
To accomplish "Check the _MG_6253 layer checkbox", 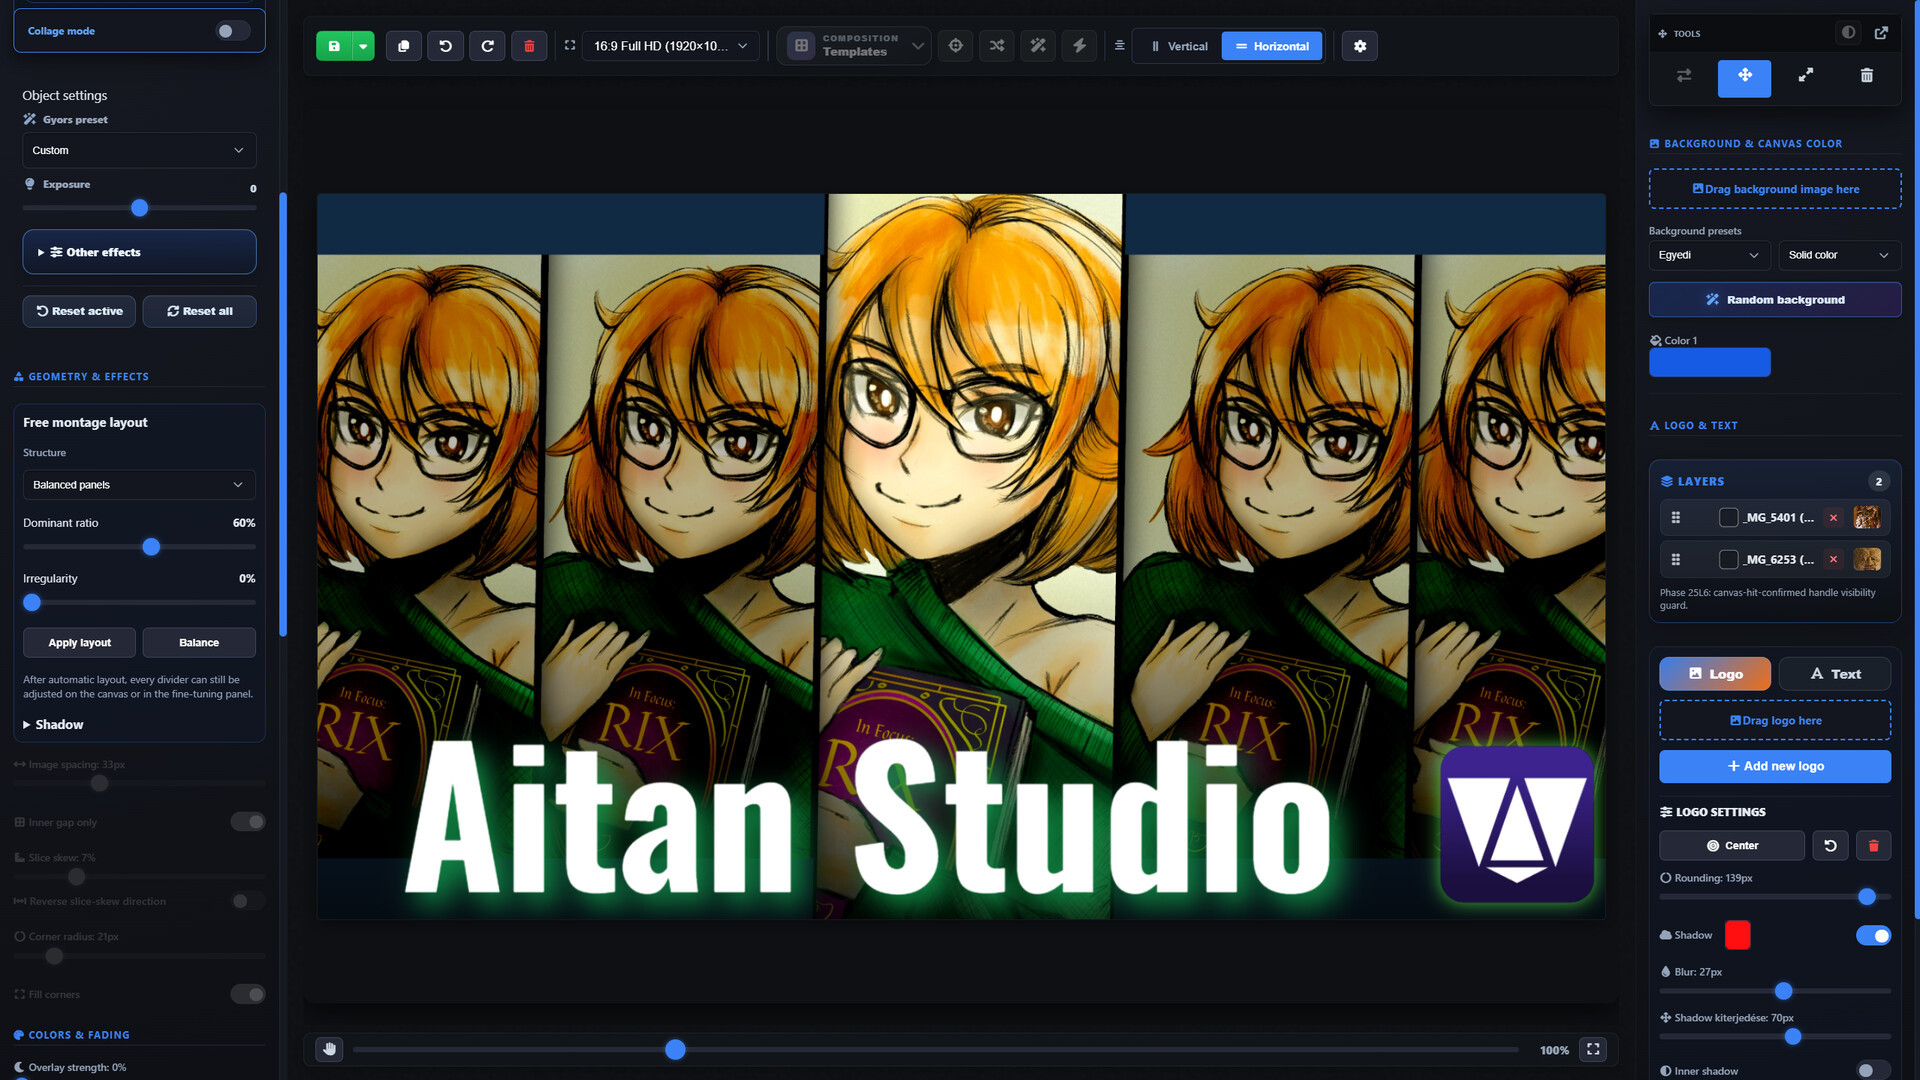I will coord(1728,560).
